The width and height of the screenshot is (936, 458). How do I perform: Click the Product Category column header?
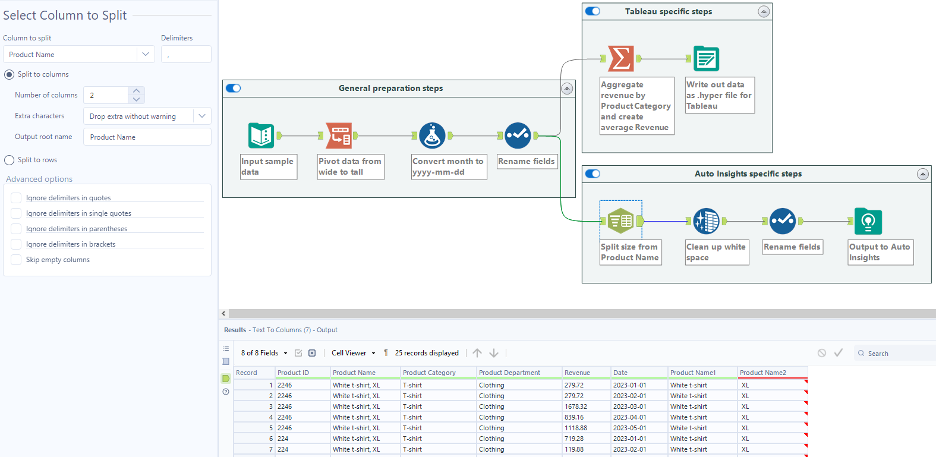coord(429,373)
